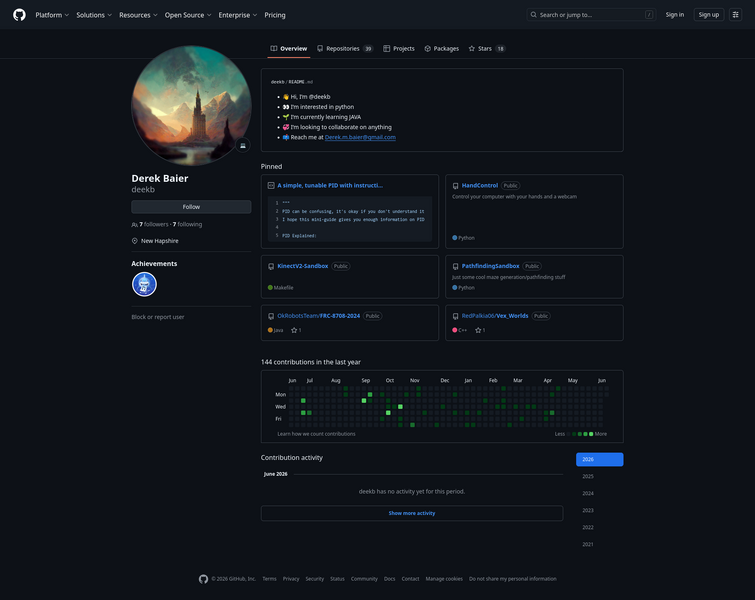Click Do not share my personal information
Screen dimensions: 755x600
coord(513,579)
